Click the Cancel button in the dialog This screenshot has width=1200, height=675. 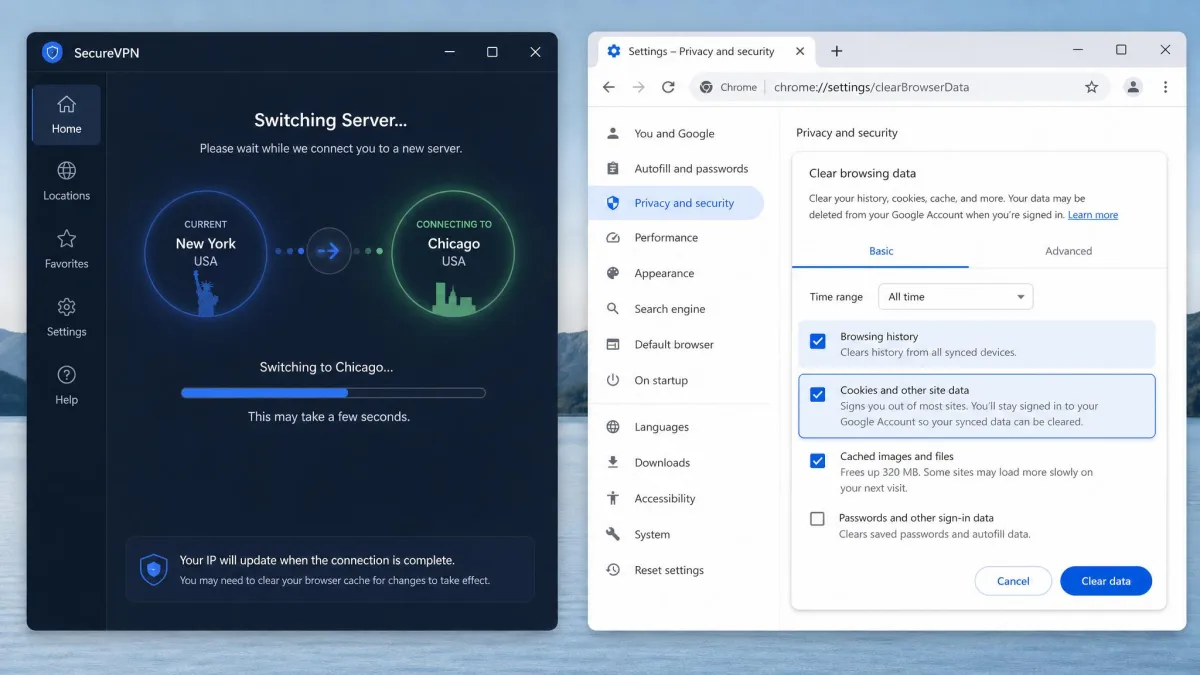[x=1013, y=581]
